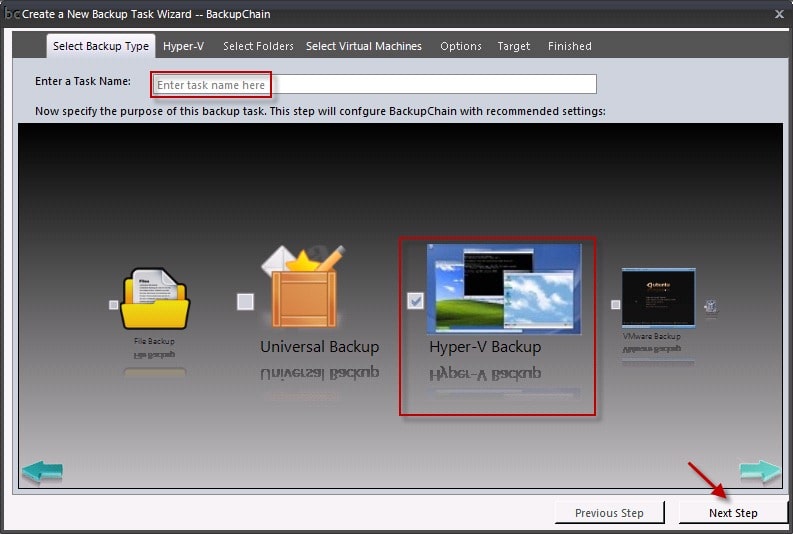The height and width of the screenshot is (534, 793).
Task: Open the Options tab
Action: pos(461,46)
